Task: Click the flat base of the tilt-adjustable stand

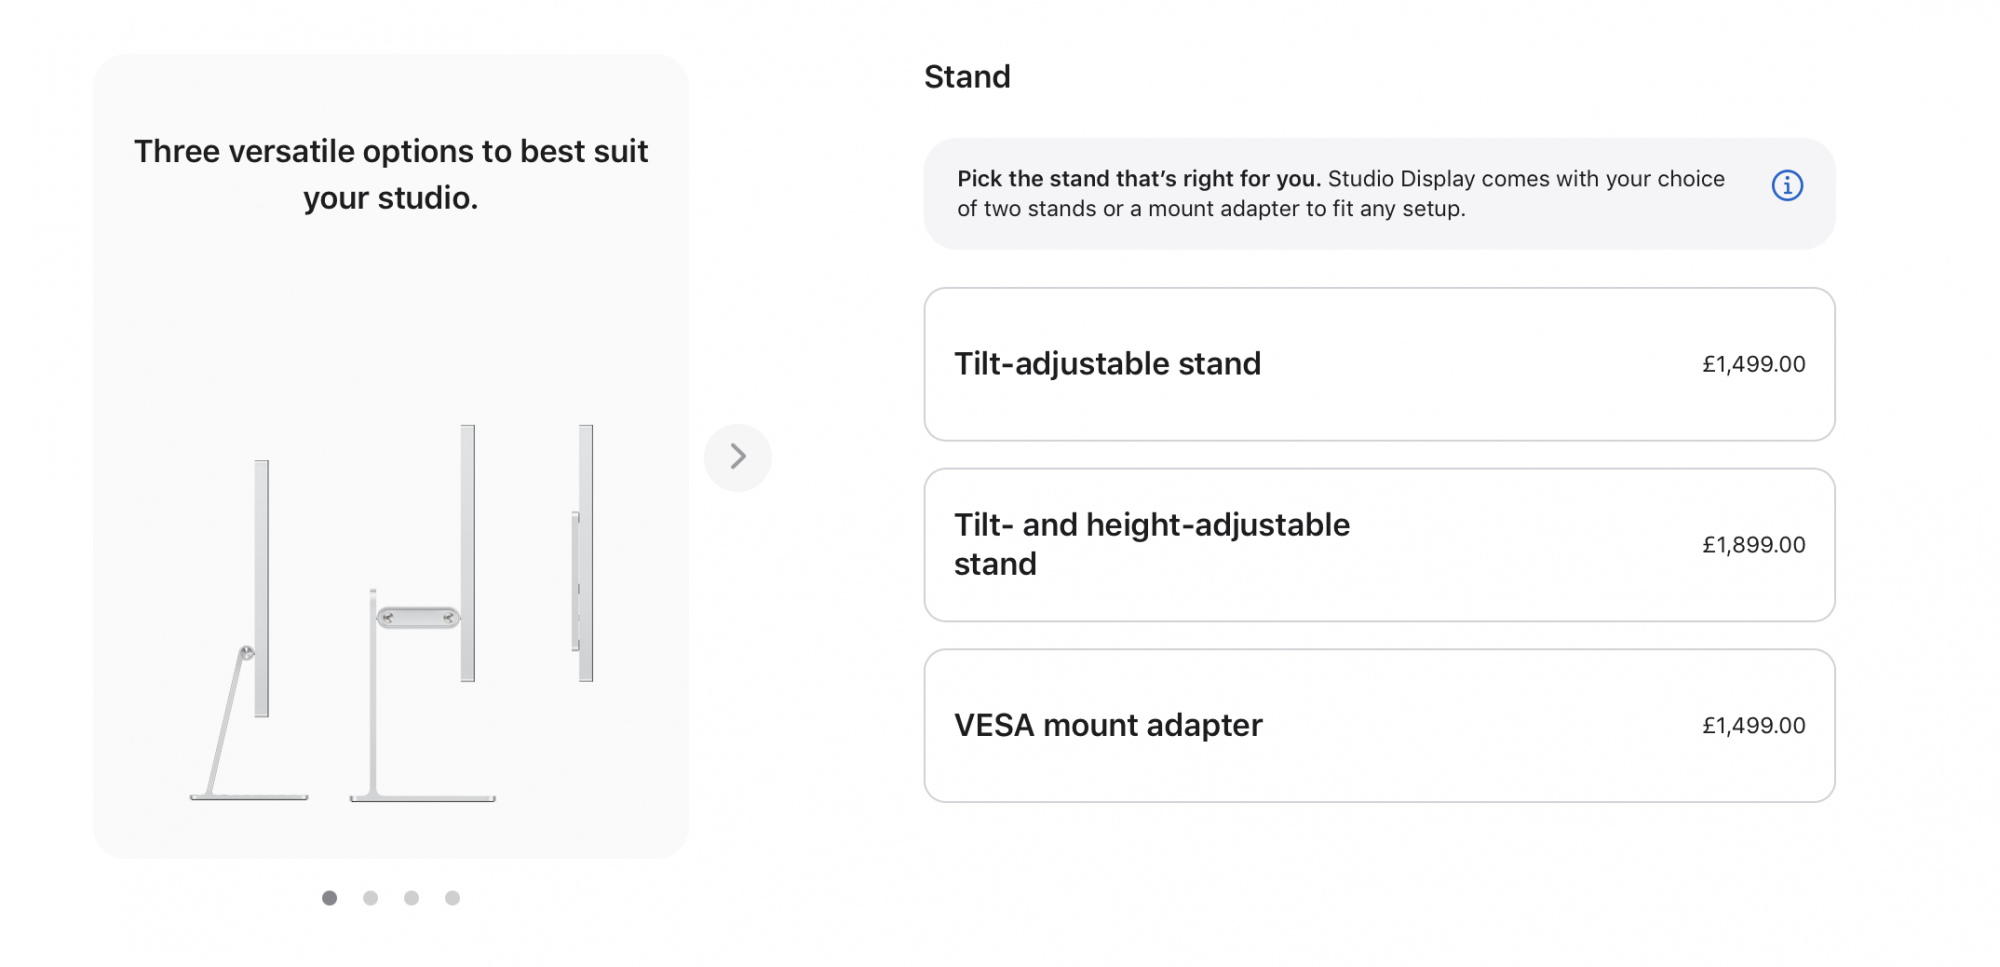Action: click(249, 797)
